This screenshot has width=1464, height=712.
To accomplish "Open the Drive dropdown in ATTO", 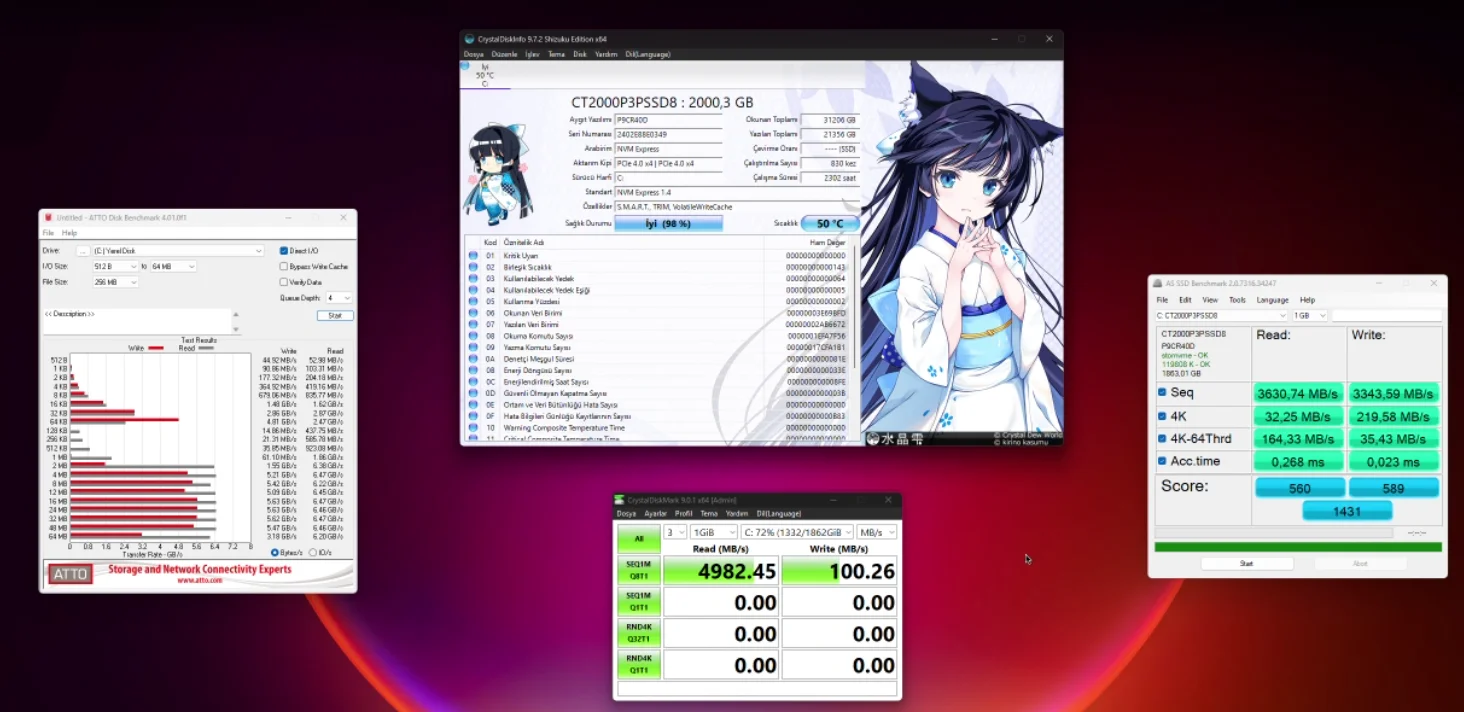I will 178,251.
